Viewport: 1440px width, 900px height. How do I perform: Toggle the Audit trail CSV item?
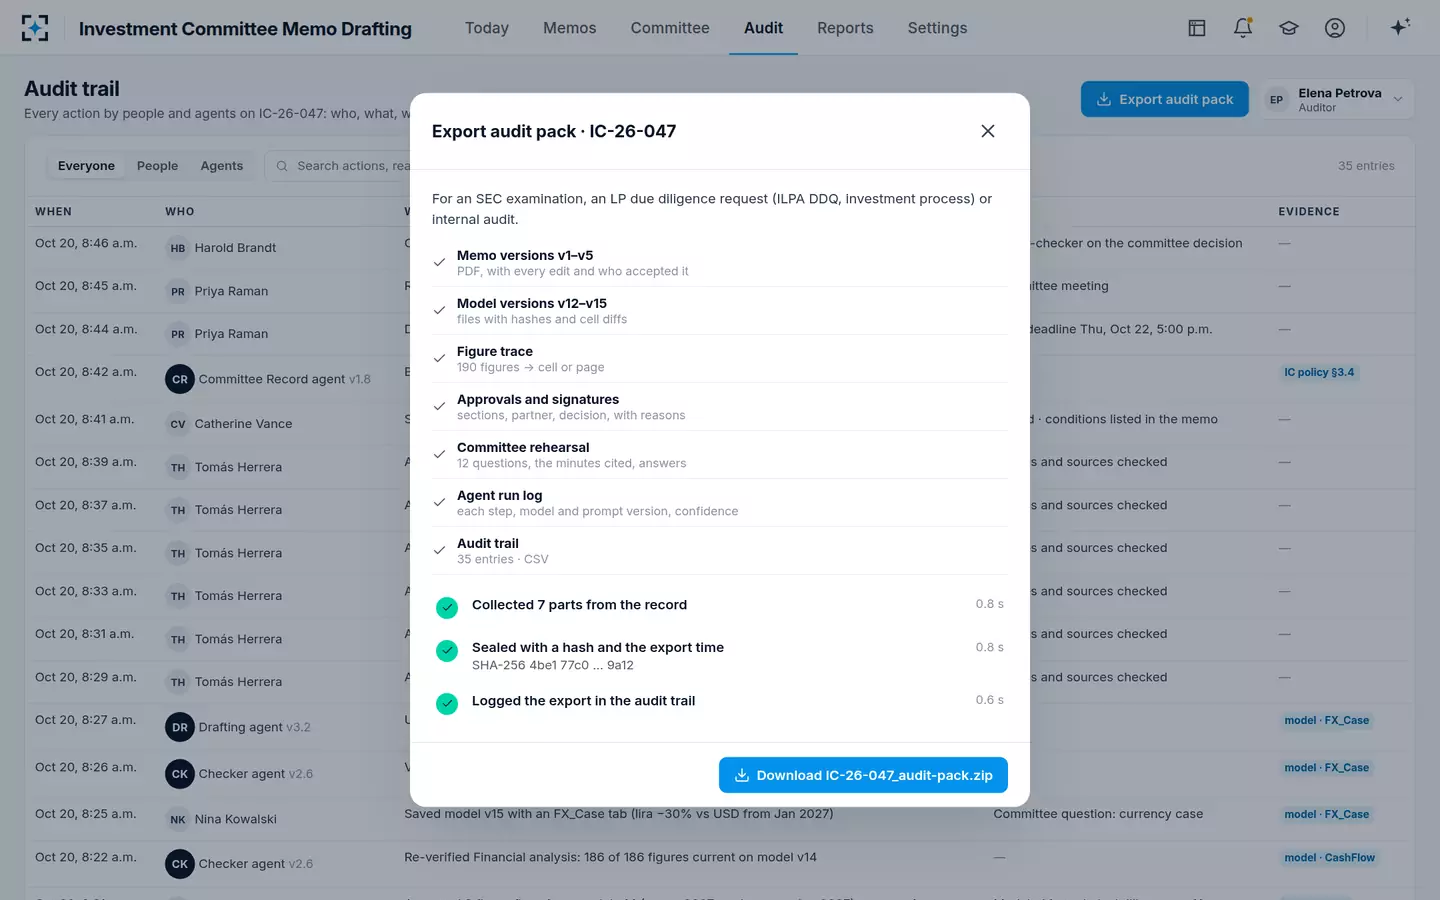(x=720, y=551)
